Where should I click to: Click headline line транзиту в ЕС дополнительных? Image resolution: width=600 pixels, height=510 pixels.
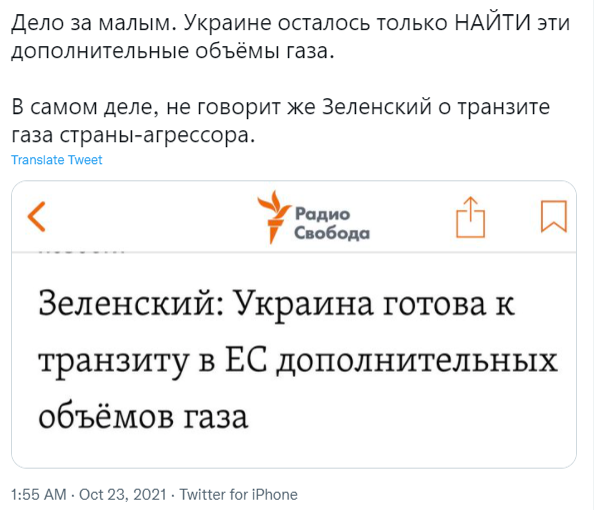pyautogui.click(x=298, y=361)
